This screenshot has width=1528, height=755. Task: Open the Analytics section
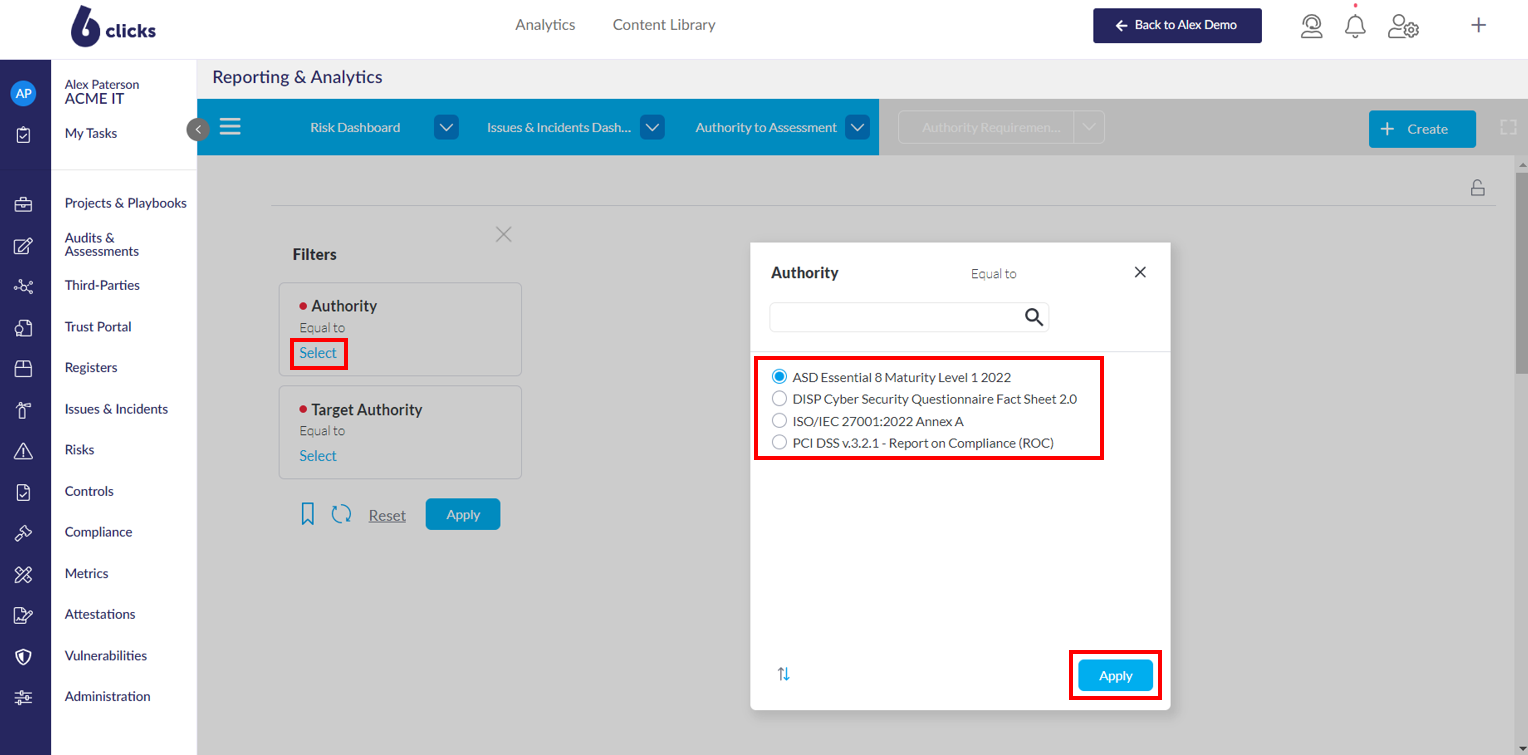[545, 24]
